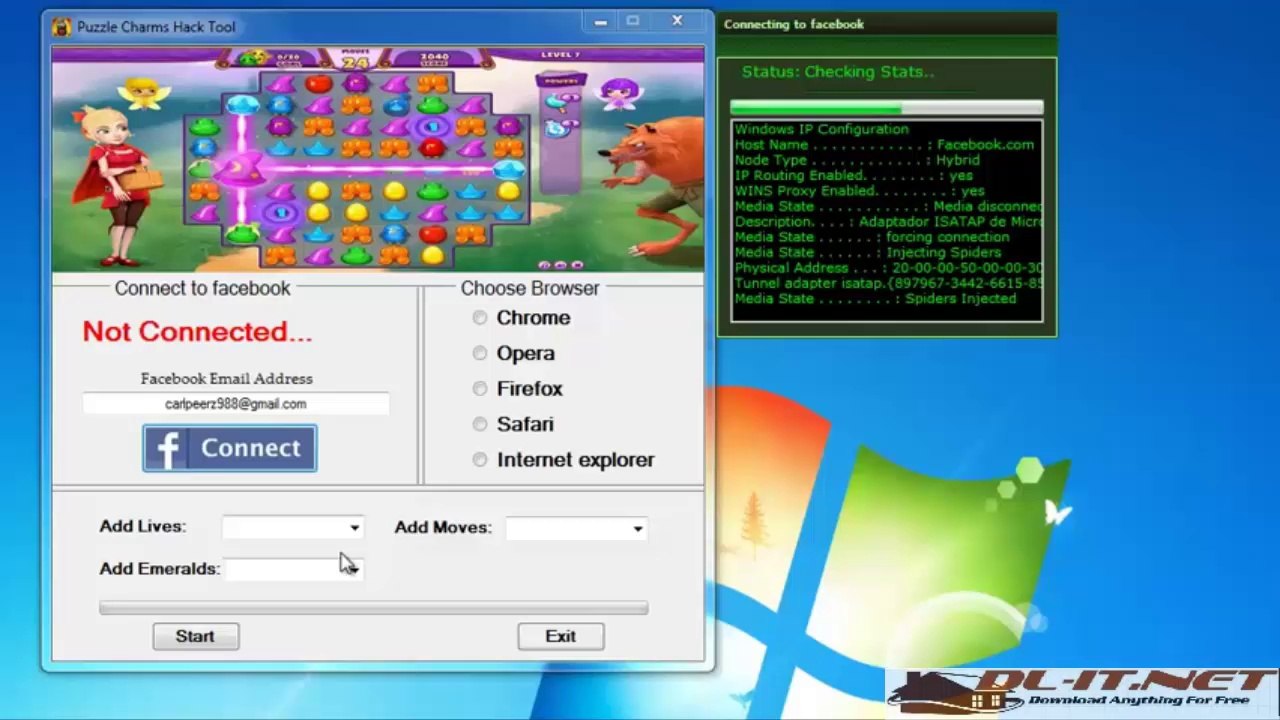This screenshot has width=1280, height=720.
Task: Click the 'Node Type' Hybrid log line
Action: coord(857,160)
